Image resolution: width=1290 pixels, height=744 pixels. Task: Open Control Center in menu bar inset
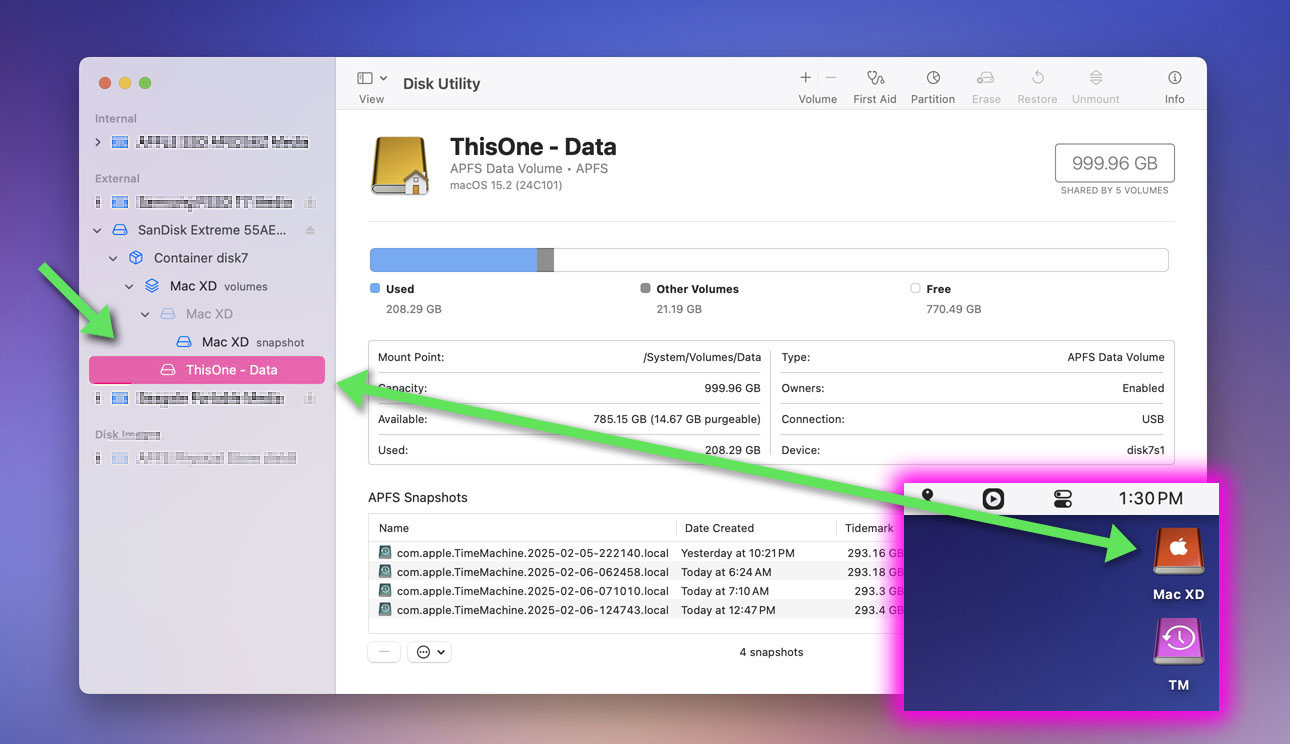coord(1063,498)
